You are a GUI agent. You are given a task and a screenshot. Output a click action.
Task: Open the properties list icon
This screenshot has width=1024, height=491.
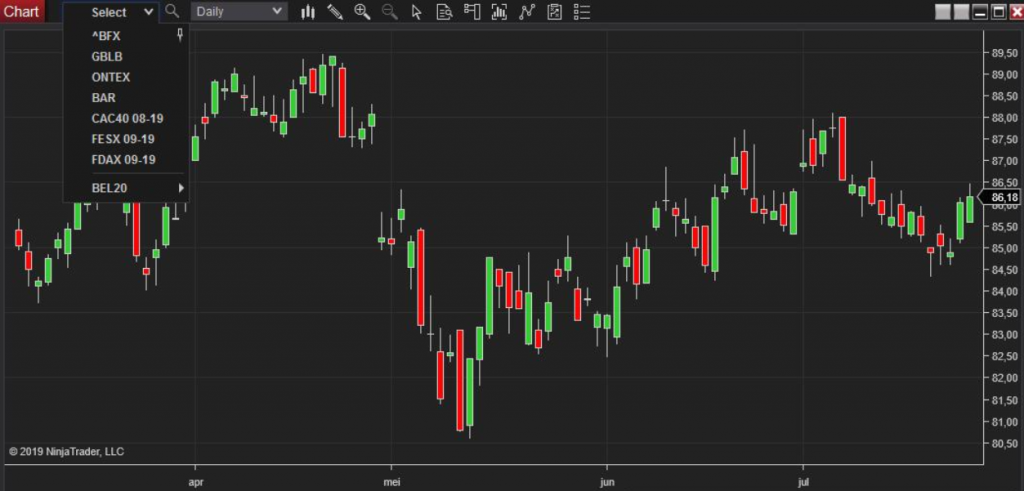581,12
